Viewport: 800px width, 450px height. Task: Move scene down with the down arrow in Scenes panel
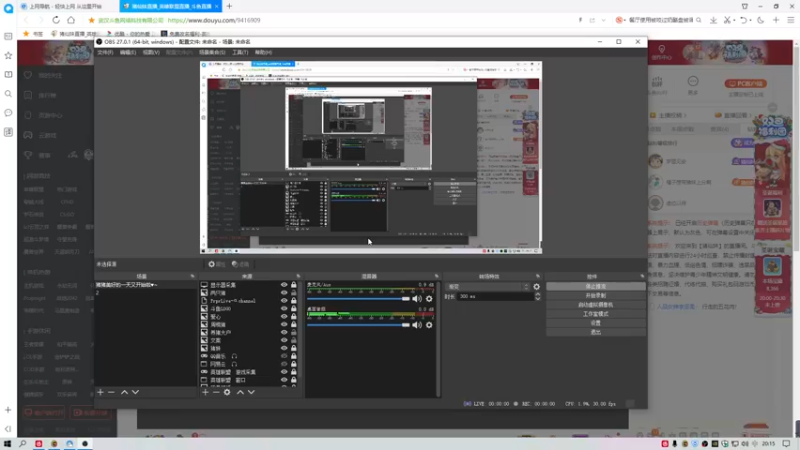pyautogui.click(x=135, y=392)
